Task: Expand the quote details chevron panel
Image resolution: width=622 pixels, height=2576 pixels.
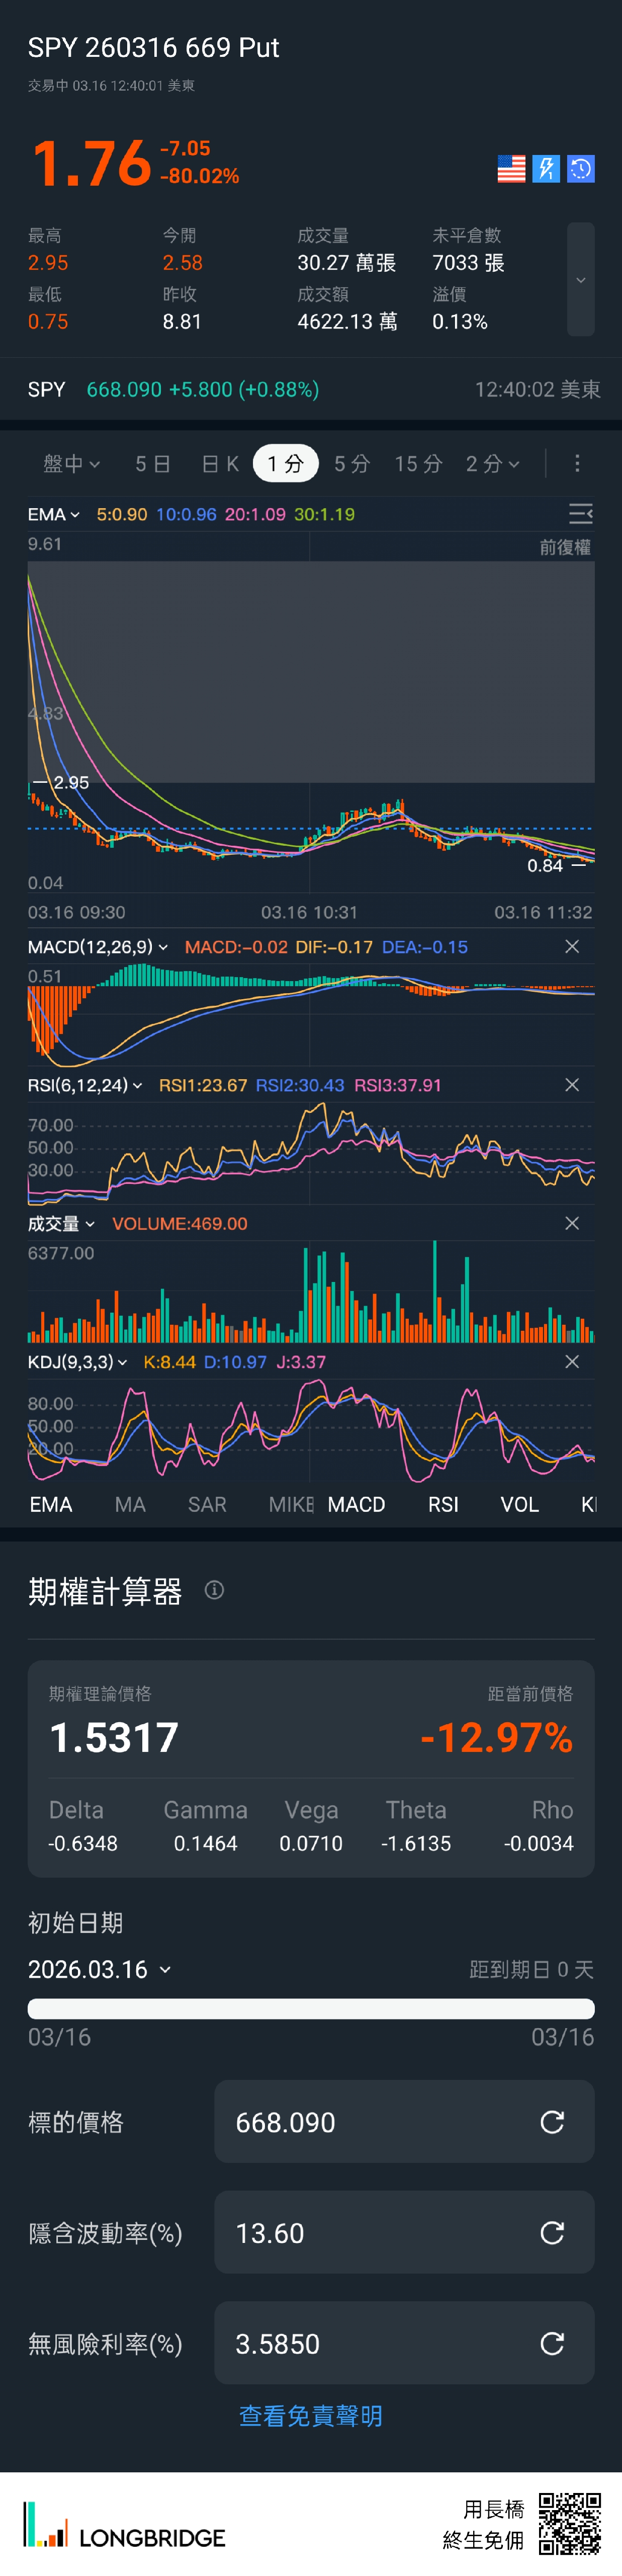Action: [x=580, y=280]
